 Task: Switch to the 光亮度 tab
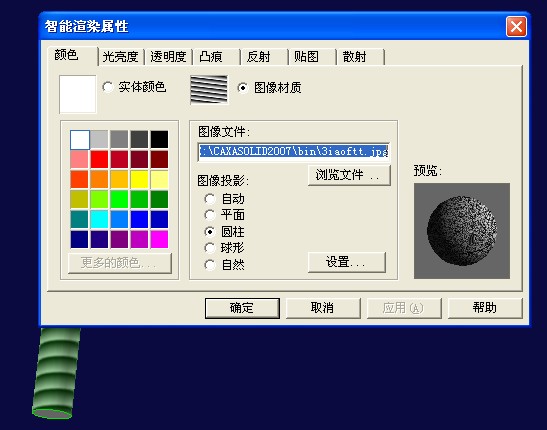pyautogui.click(x=121, y=56)
